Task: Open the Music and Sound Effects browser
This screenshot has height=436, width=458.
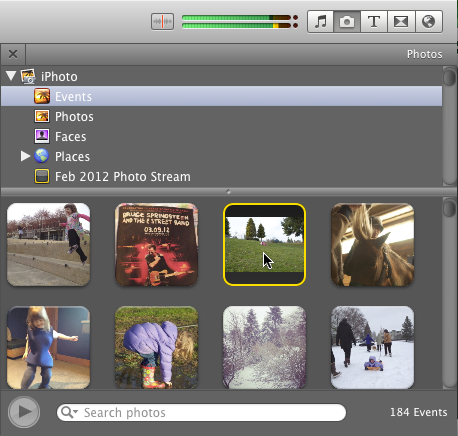Action: tap(320, 22)
